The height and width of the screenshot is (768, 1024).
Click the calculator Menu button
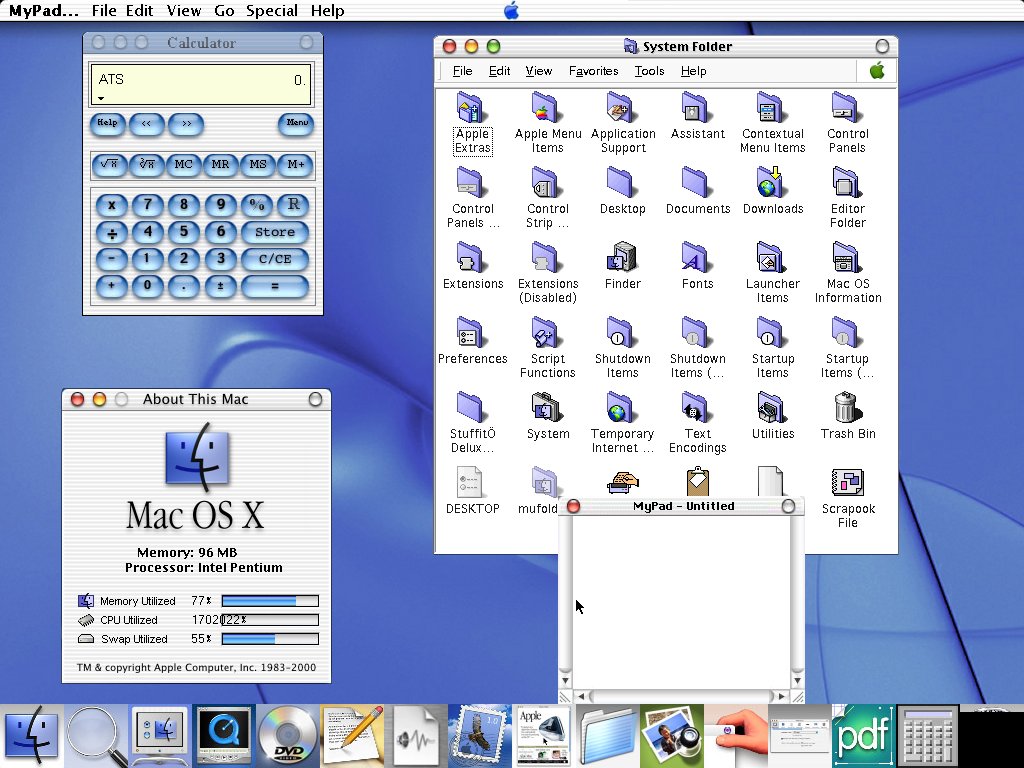[x=296, y=123]
